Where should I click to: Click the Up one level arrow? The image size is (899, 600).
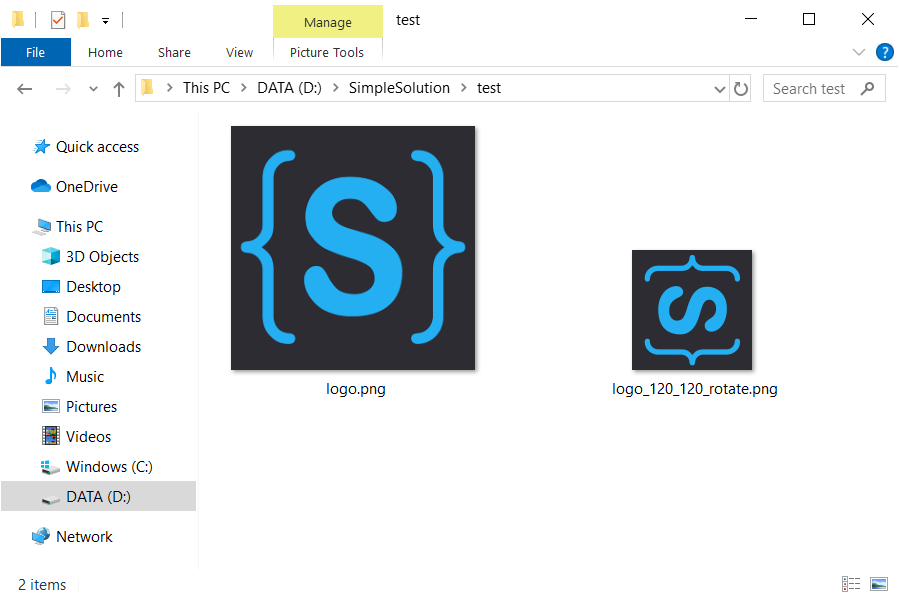pos(118,88)
